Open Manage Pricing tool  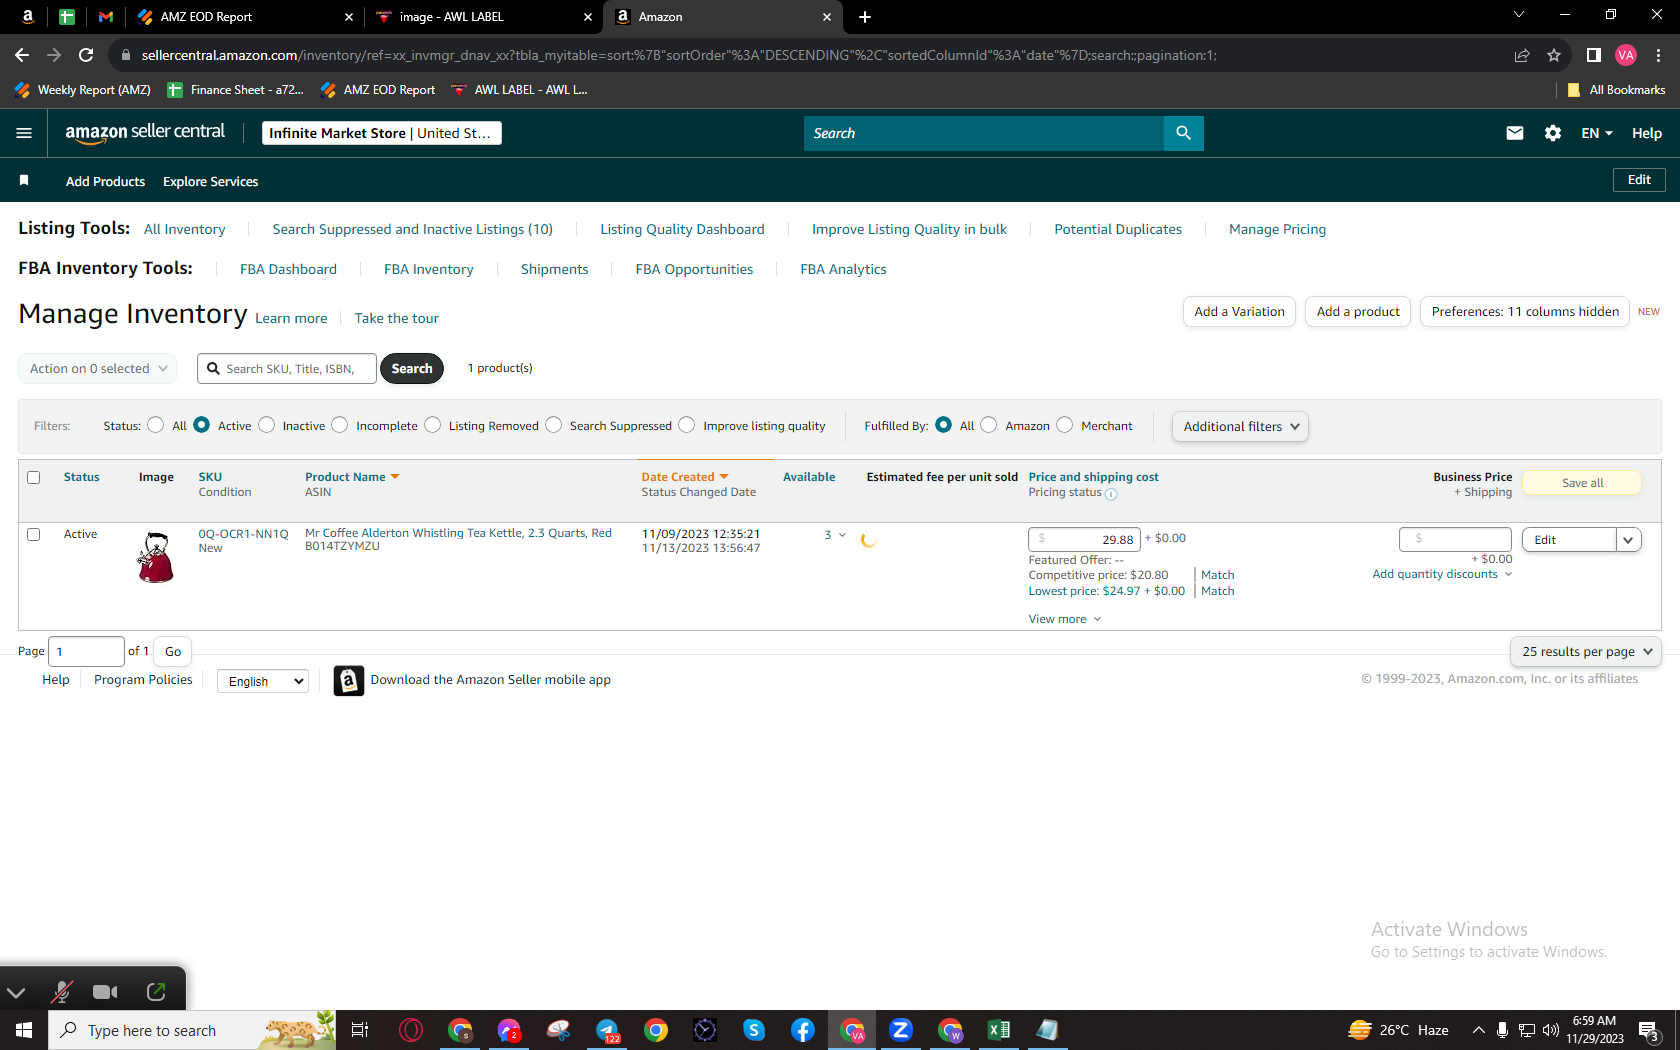pyautogui.click(x=1277, y=229)
